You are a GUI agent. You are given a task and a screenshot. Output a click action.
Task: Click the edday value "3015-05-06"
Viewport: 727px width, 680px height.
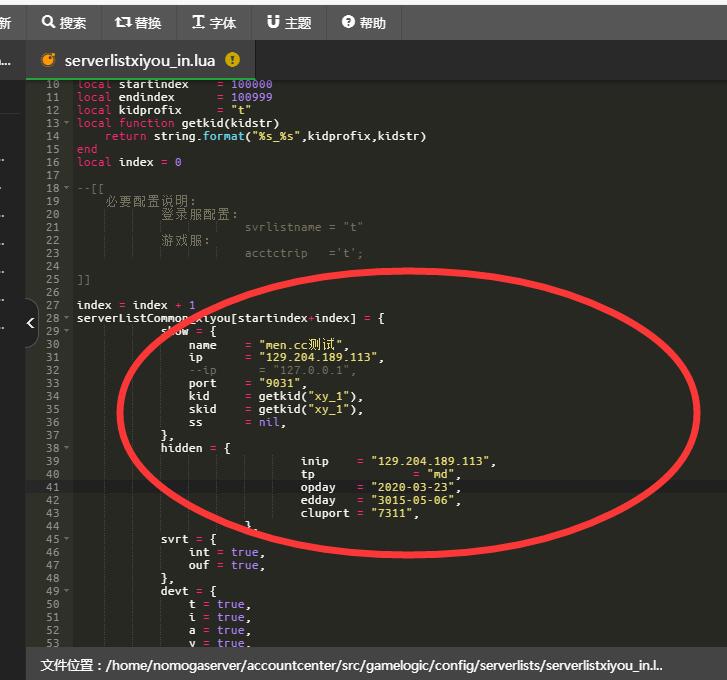[412, 500]
